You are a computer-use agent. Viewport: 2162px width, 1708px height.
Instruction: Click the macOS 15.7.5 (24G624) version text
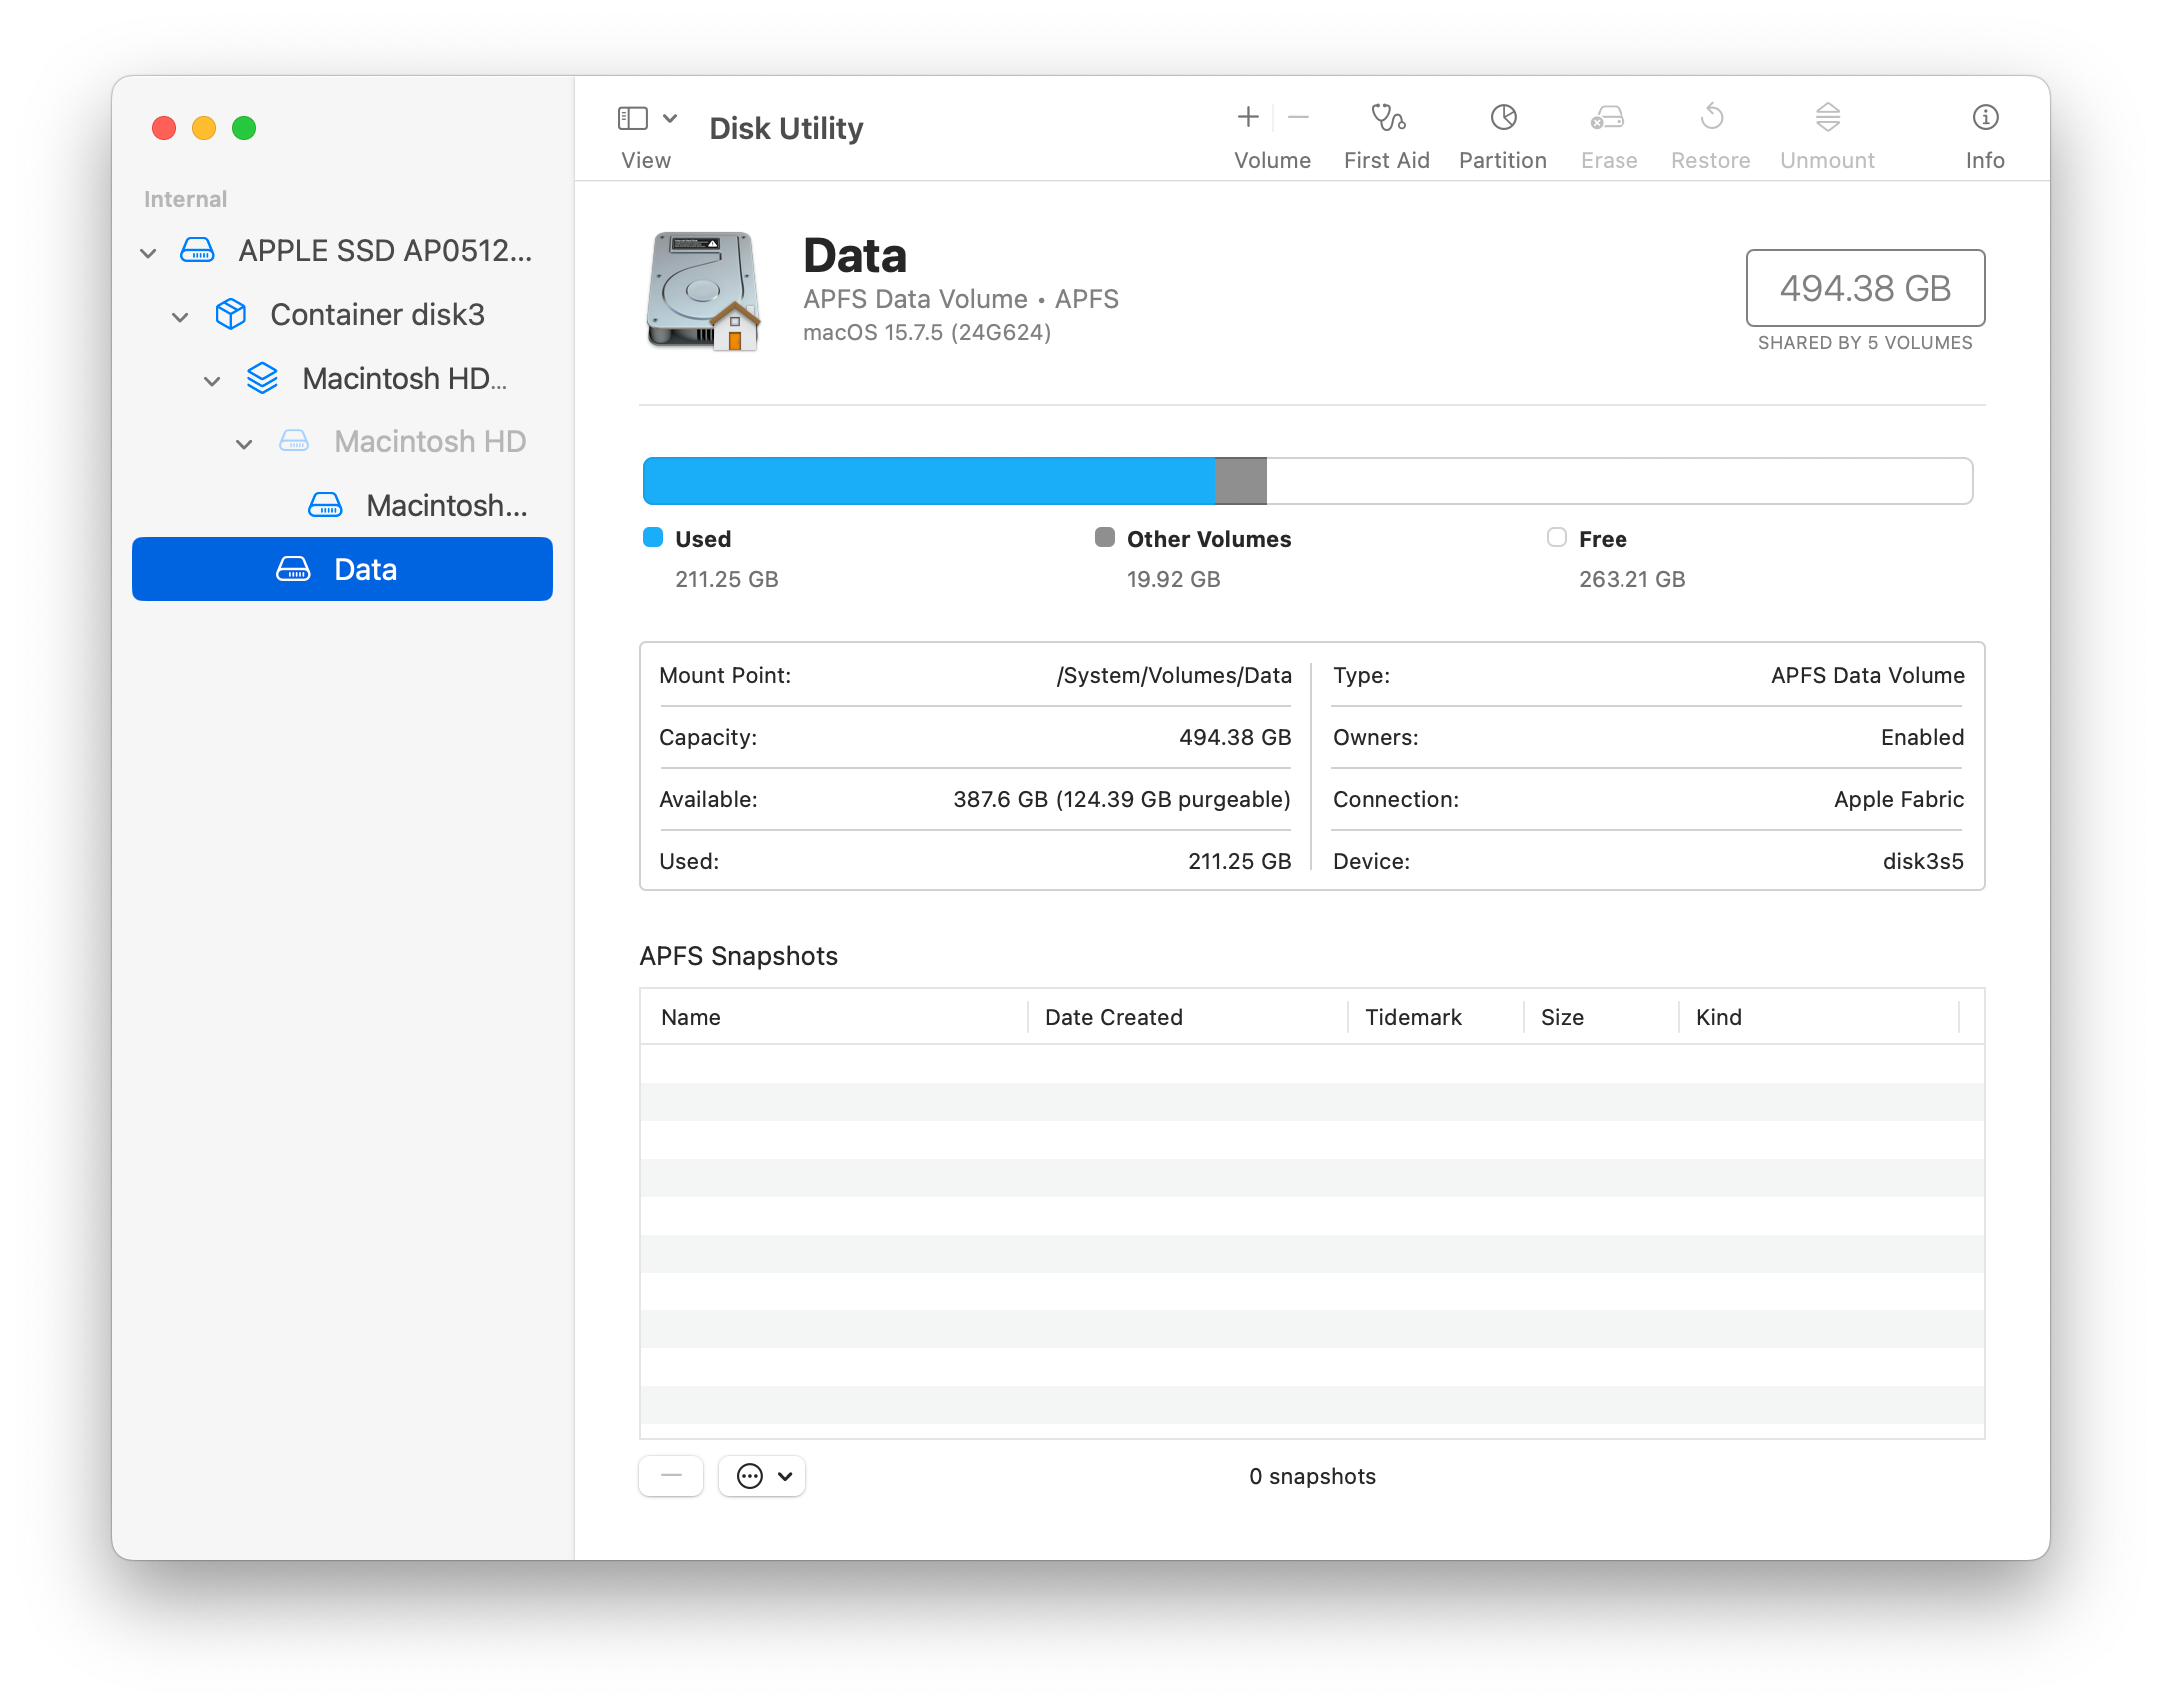click(x=927, y=332)
